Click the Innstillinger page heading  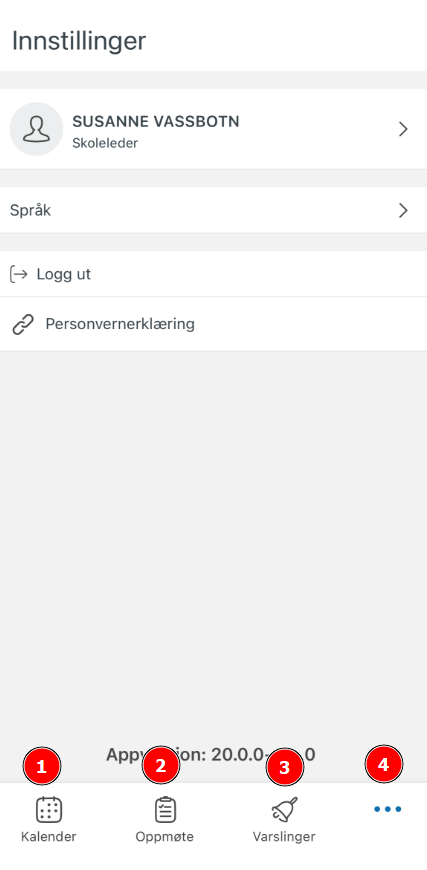[x=79, y=41]
